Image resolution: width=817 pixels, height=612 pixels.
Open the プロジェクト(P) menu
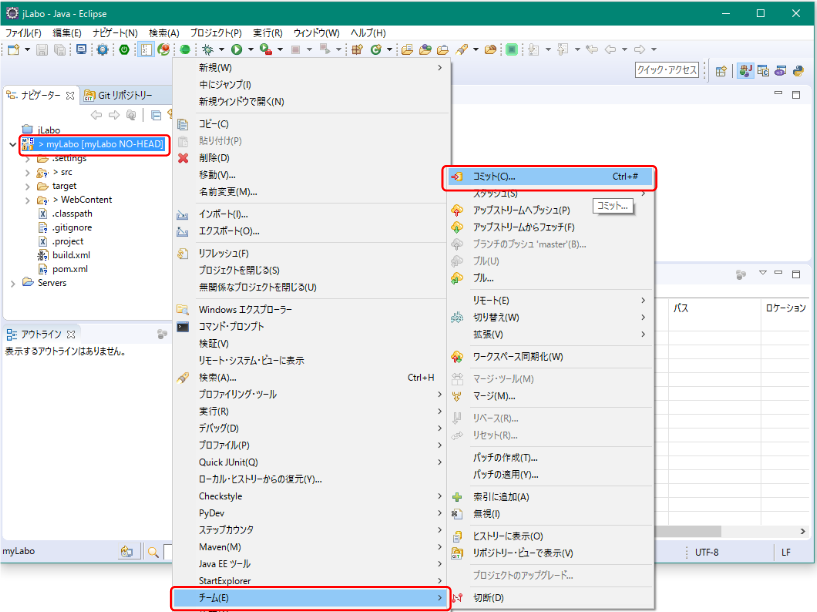point(216,33)
